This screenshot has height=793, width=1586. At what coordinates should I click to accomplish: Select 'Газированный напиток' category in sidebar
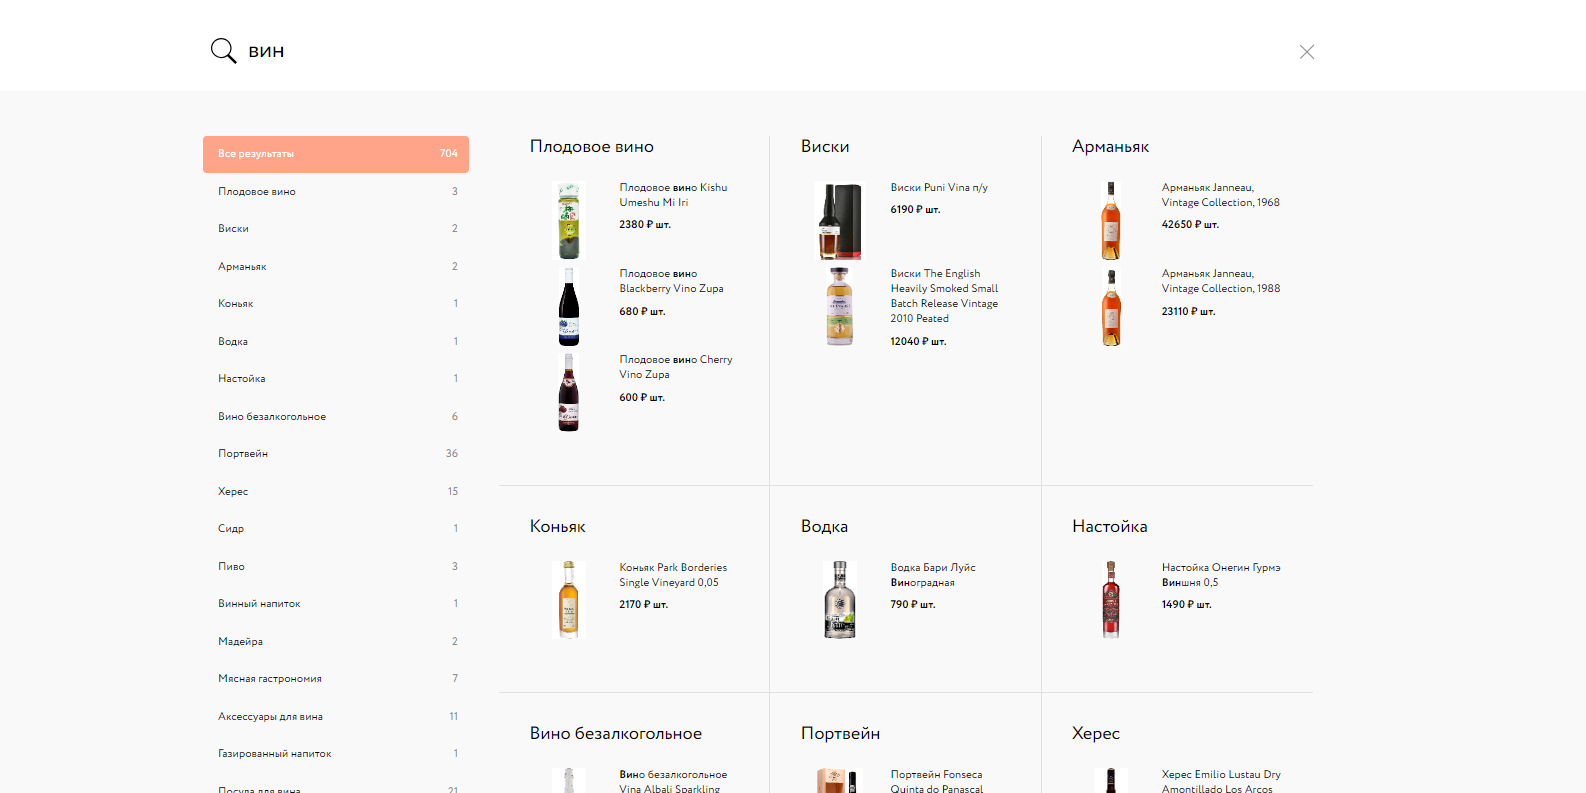coord(336,754)
